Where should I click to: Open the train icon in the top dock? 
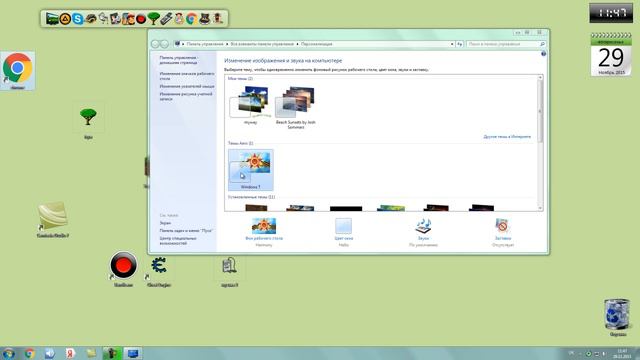click(x=52, y=18)
